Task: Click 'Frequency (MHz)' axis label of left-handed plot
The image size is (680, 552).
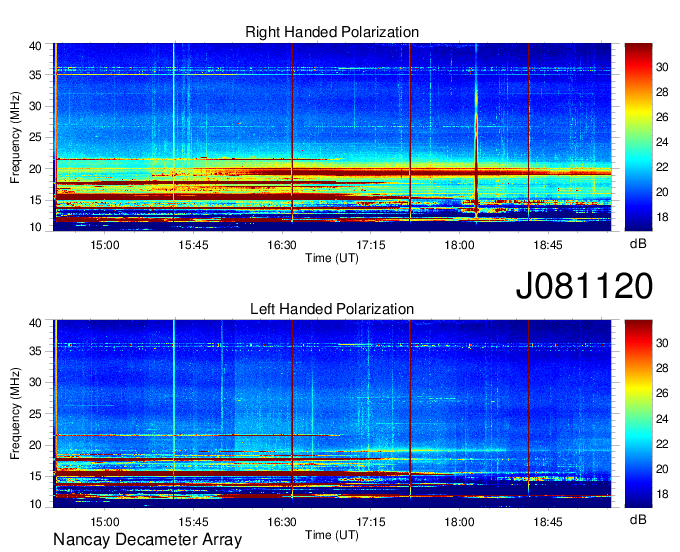Action: [15, 414]
